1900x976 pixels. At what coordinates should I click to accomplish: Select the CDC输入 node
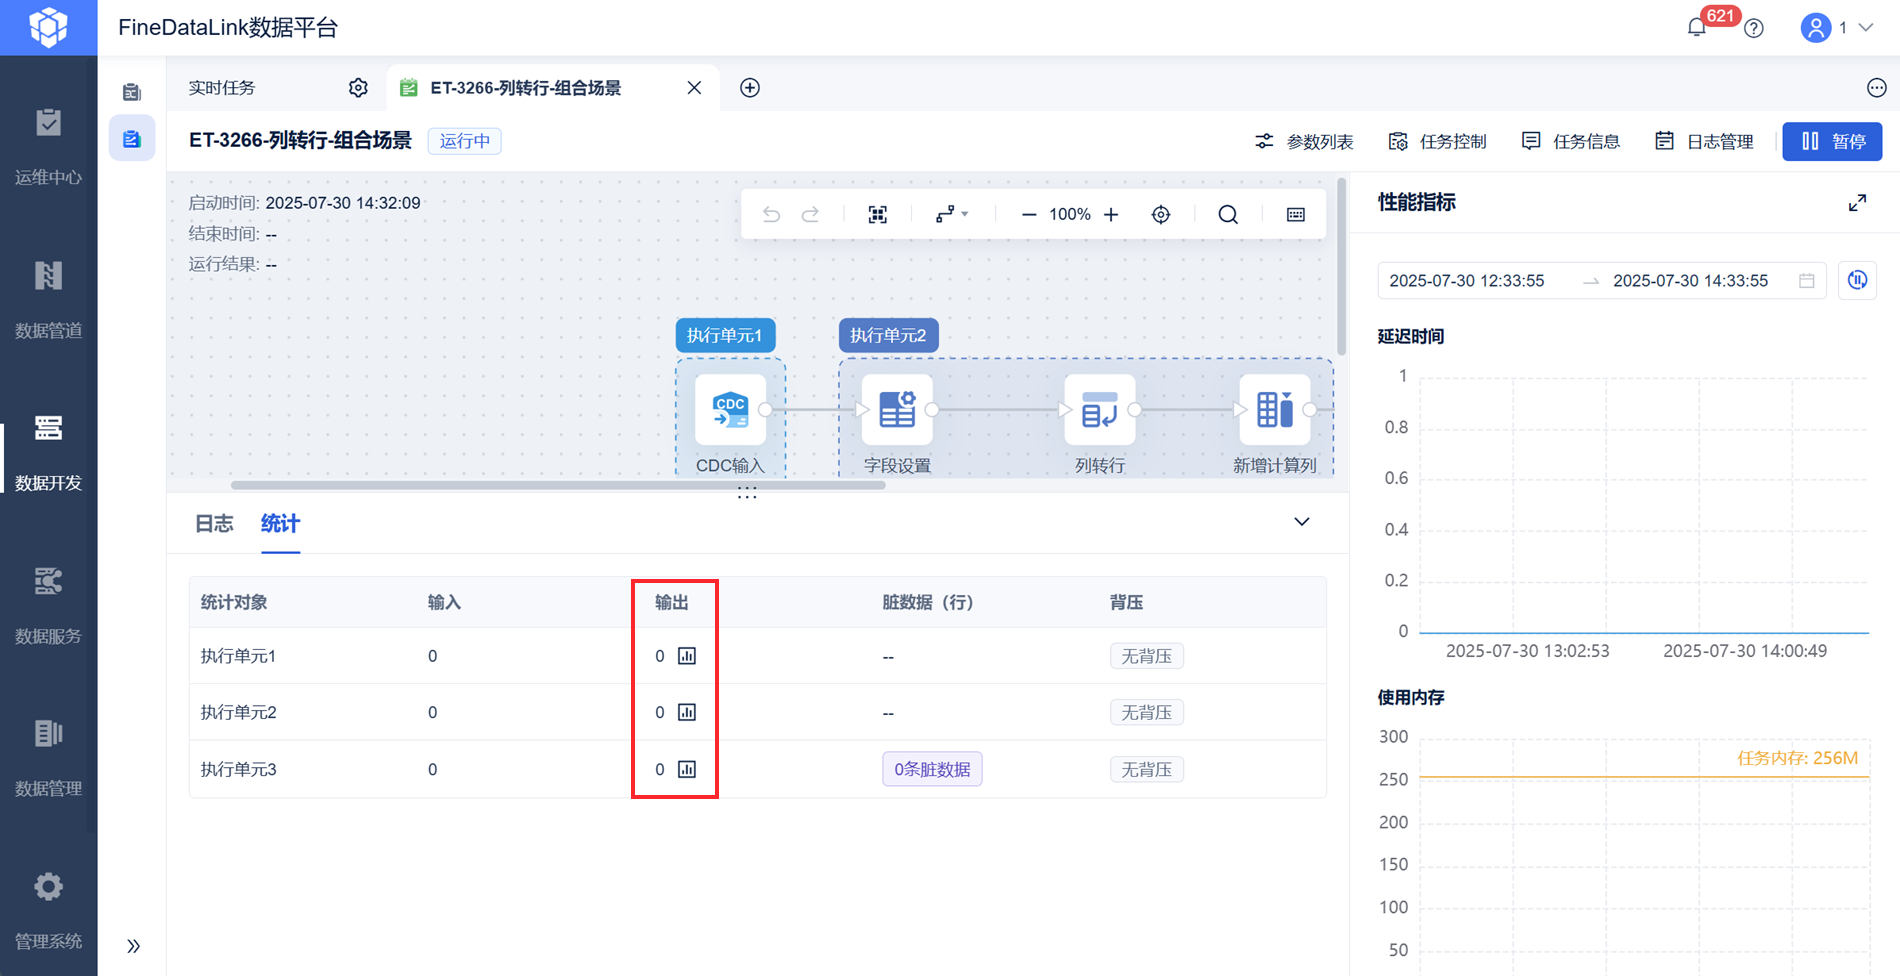pyautogui.click(x=730, y=410)
